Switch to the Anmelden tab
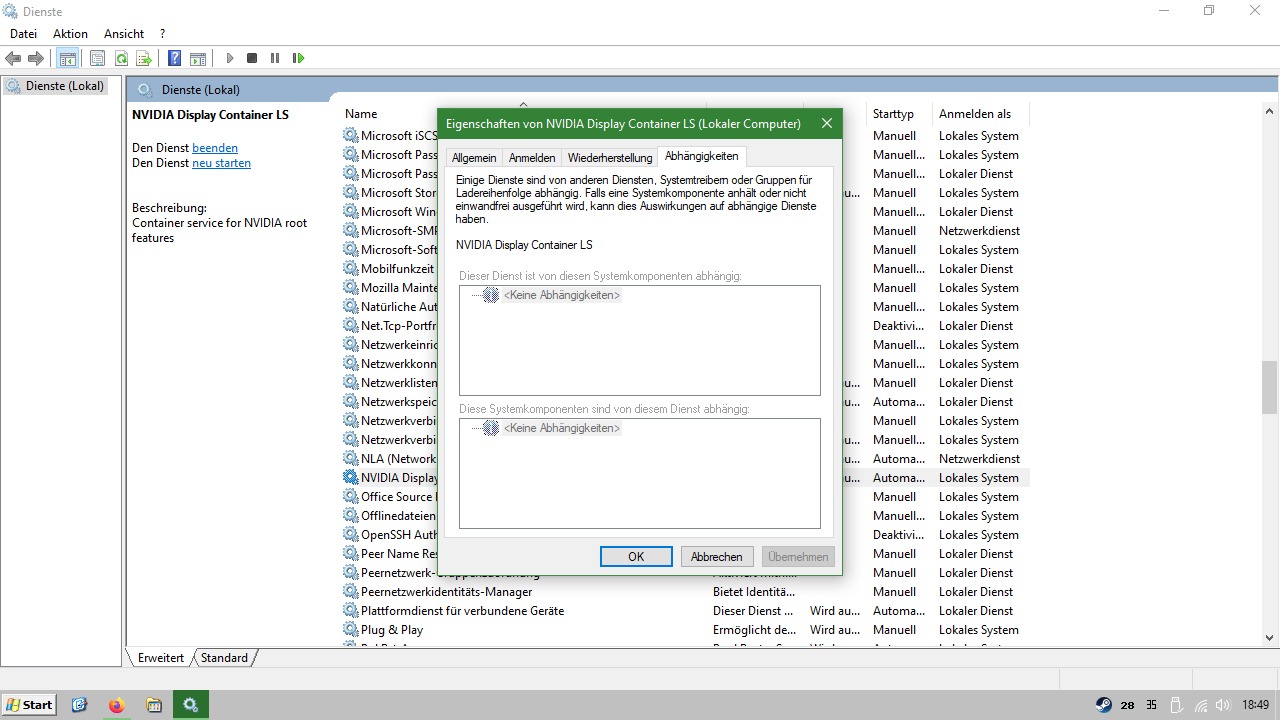1280x720 pixels. click(532, 158)
